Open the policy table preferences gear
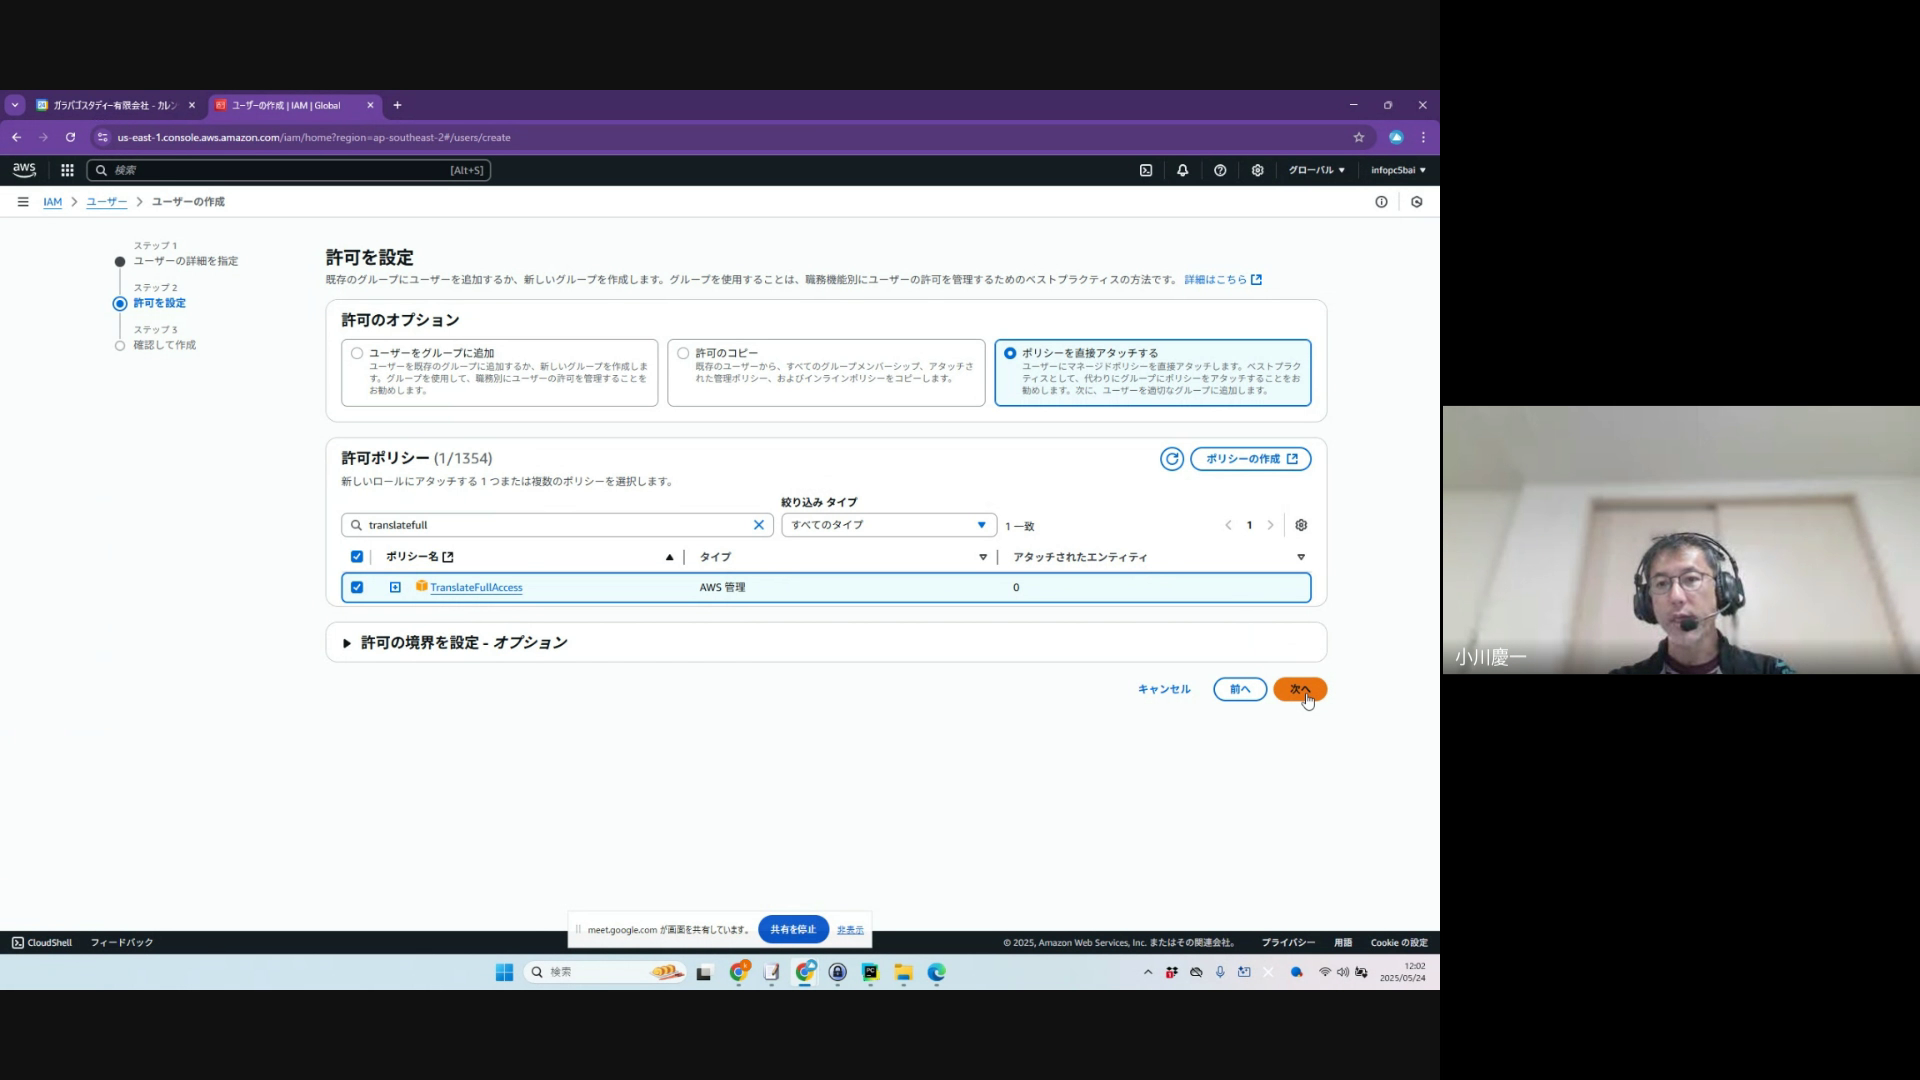Screen dimensions: 1920x1080 pyautogui.click(x=1301, y=525)
